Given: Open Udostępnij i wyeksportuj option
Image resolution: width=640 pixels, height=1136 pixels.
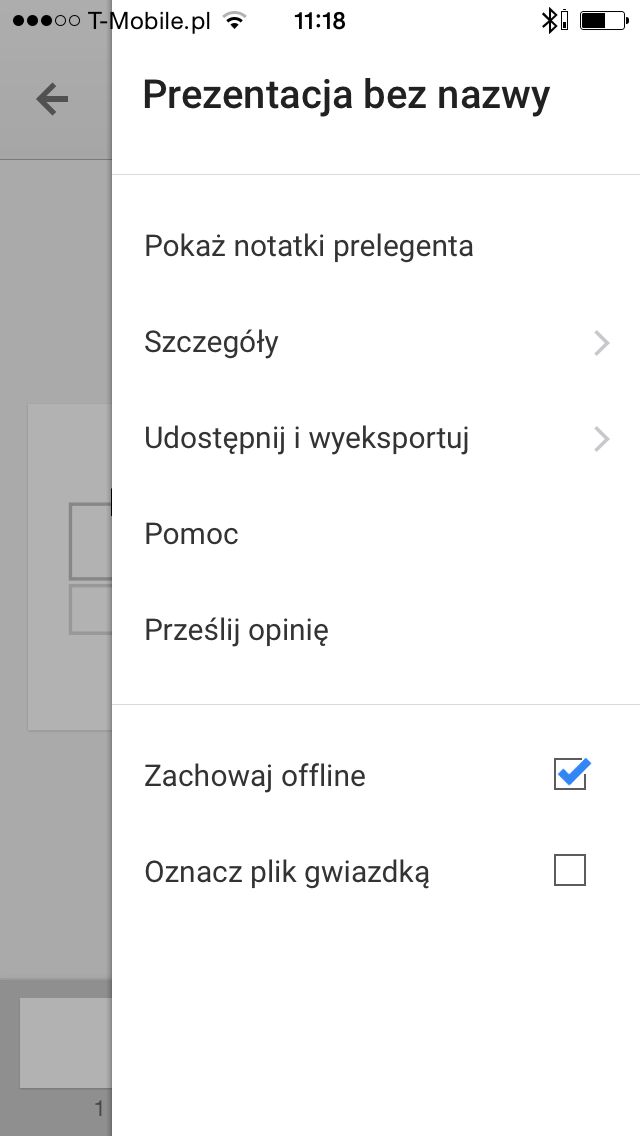Looking at the screenshot, I should click(375, 438).
